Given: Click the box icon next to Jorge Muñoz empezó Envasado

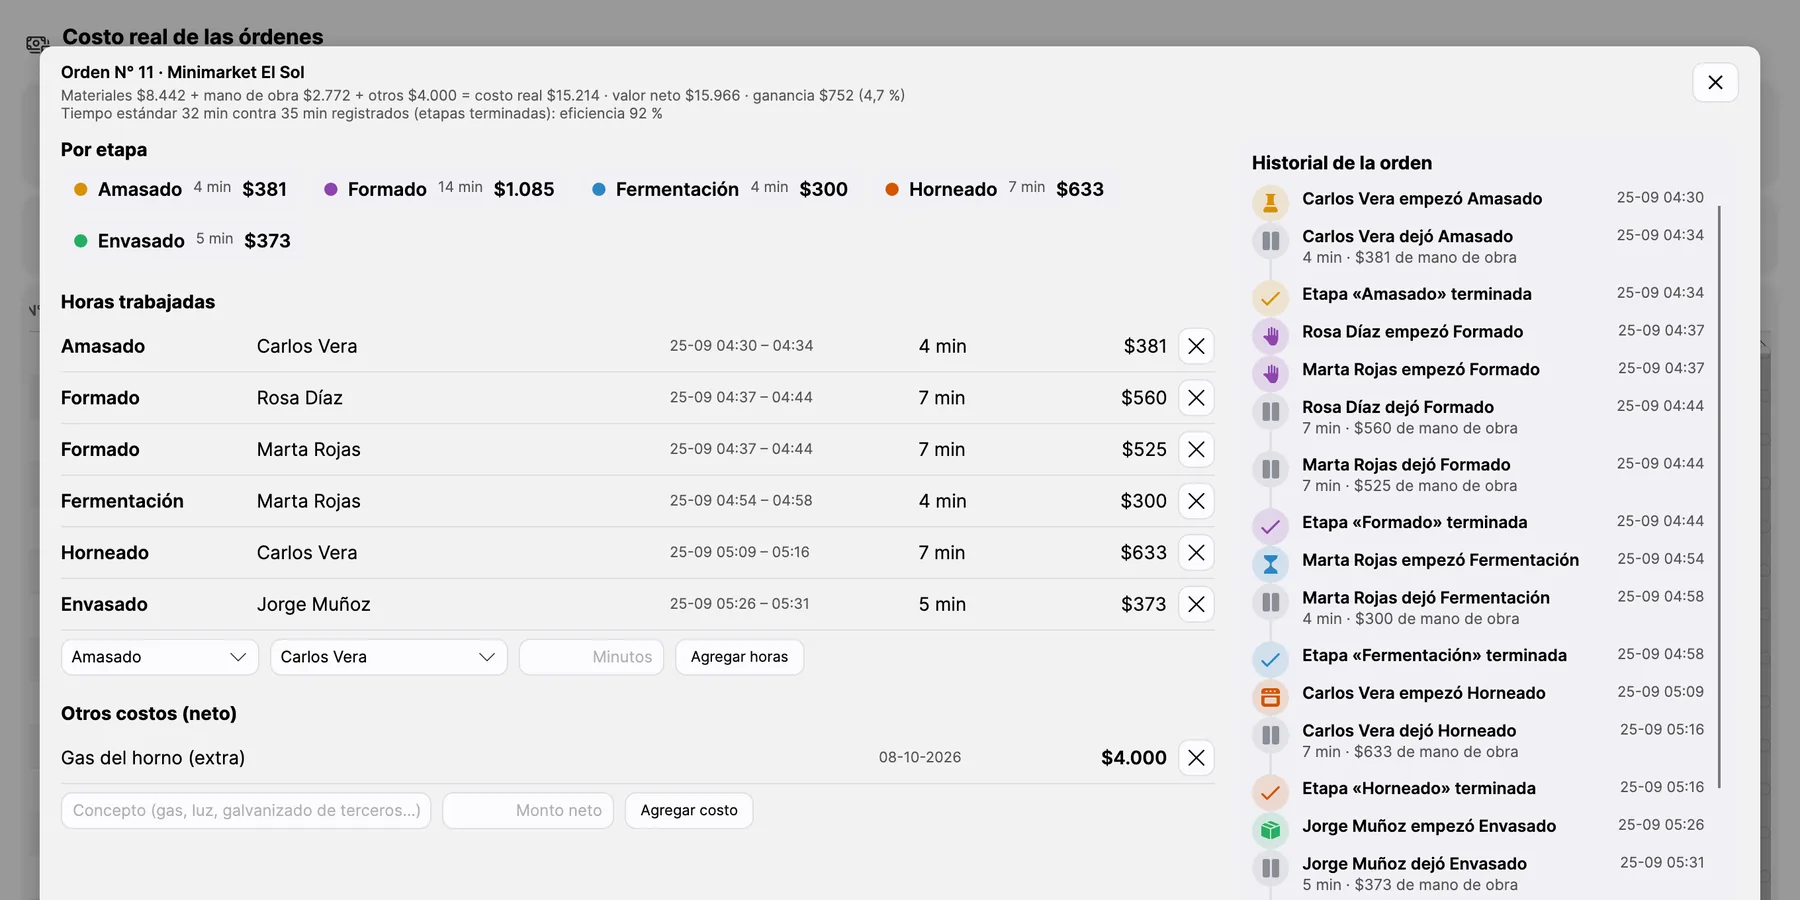Looking at the screenshot, I should pyautogui.click(x=1270, y=830).
